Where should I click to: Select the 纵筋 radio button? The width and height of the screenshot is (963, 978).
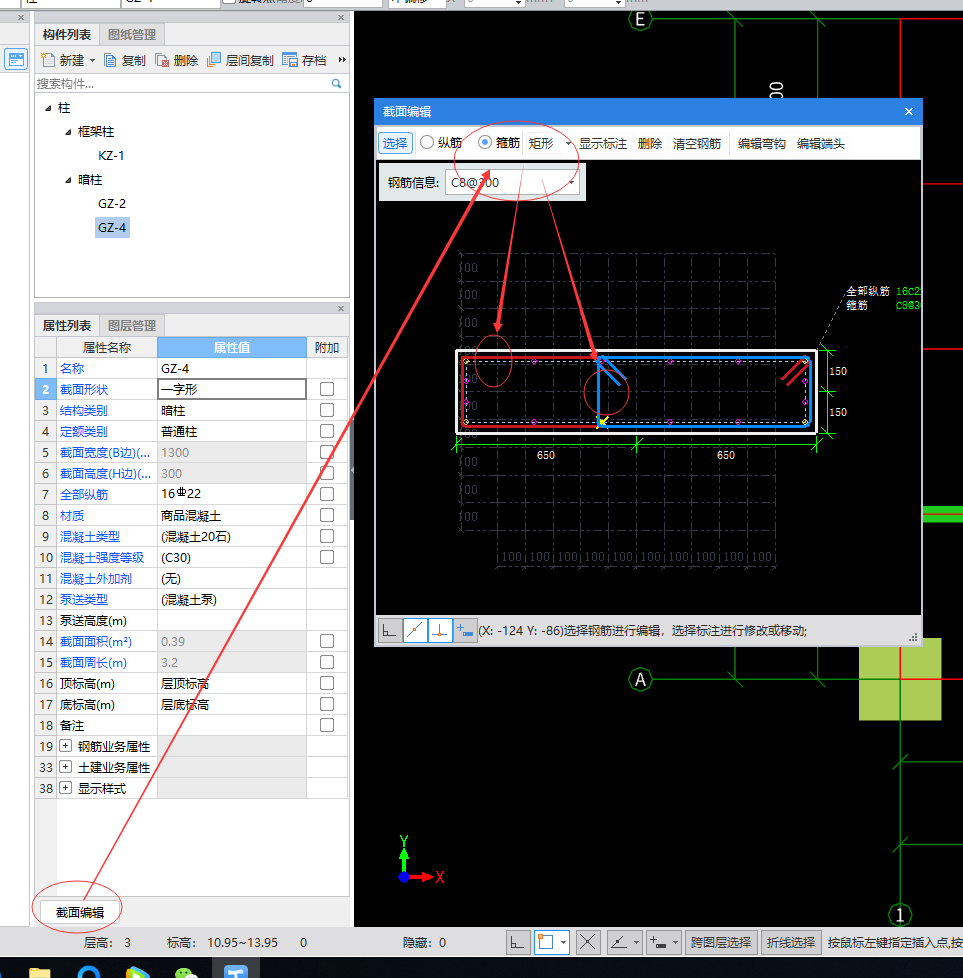click(427, 143)
